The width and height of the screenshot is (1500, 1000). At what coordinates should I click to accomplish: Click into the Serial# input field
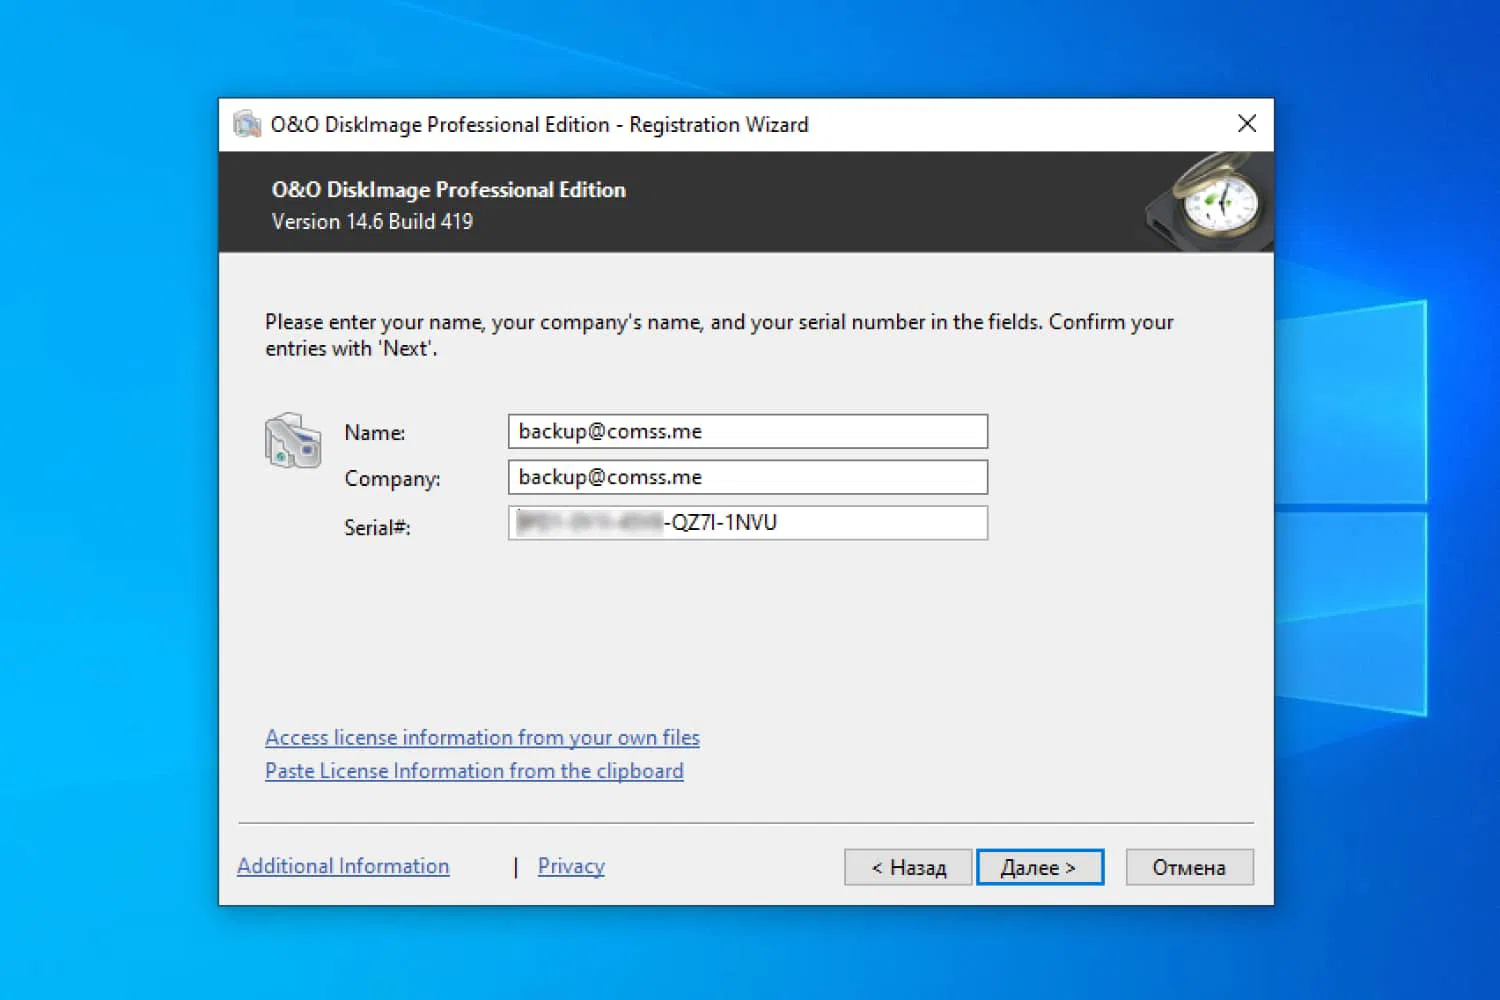click(x=748, y=523)
